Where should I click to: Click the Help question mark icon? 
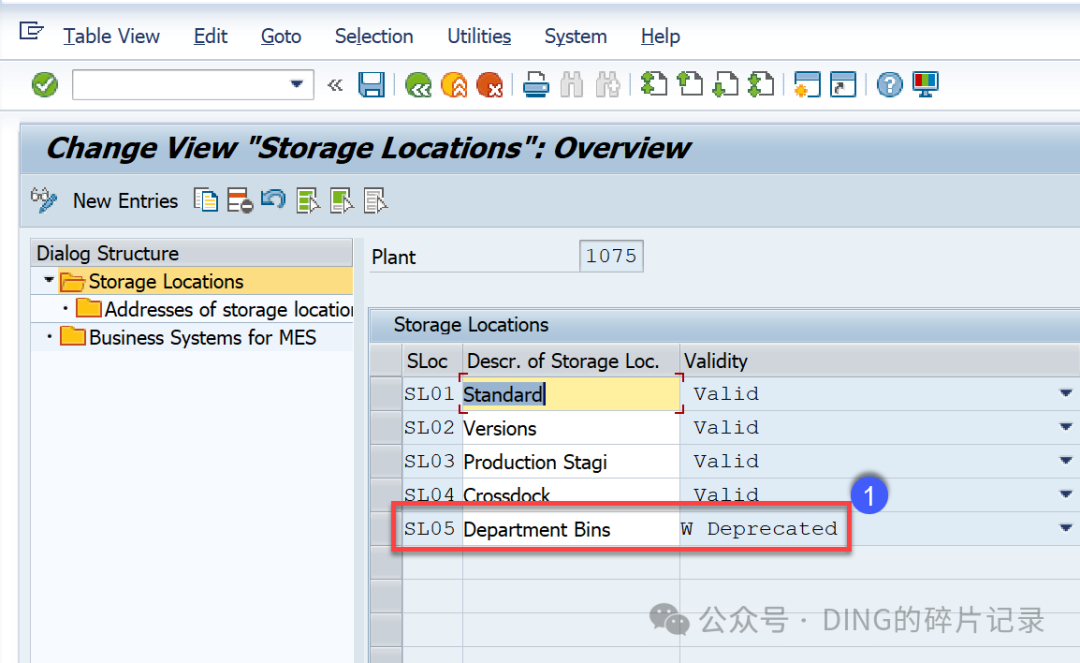889,85
